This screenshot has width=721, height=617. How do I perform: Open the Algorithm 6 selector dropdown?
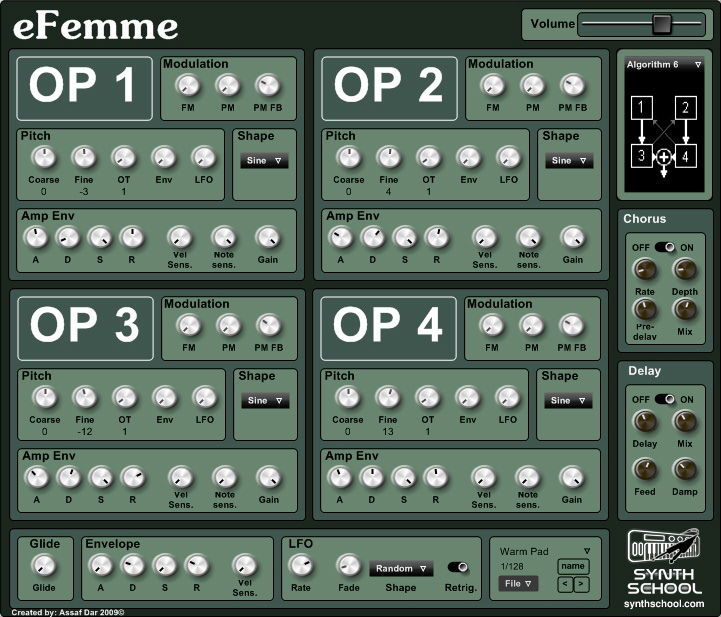(x=664, y=65)
